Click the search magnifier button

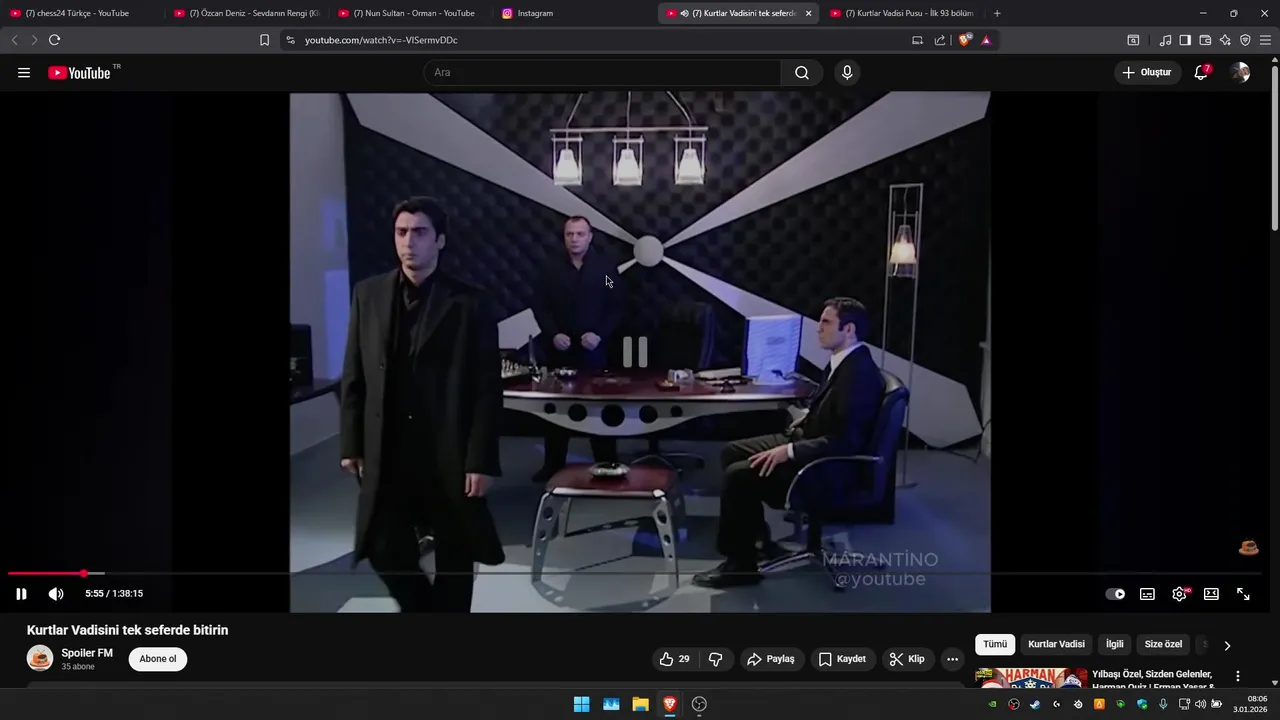[802, 73]
